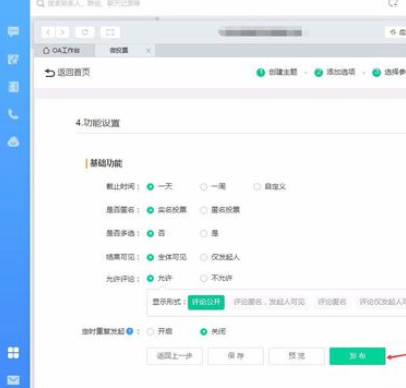Click the green 发布 button
This screenshot has width=406, height=388.
[x=357, y=356]
